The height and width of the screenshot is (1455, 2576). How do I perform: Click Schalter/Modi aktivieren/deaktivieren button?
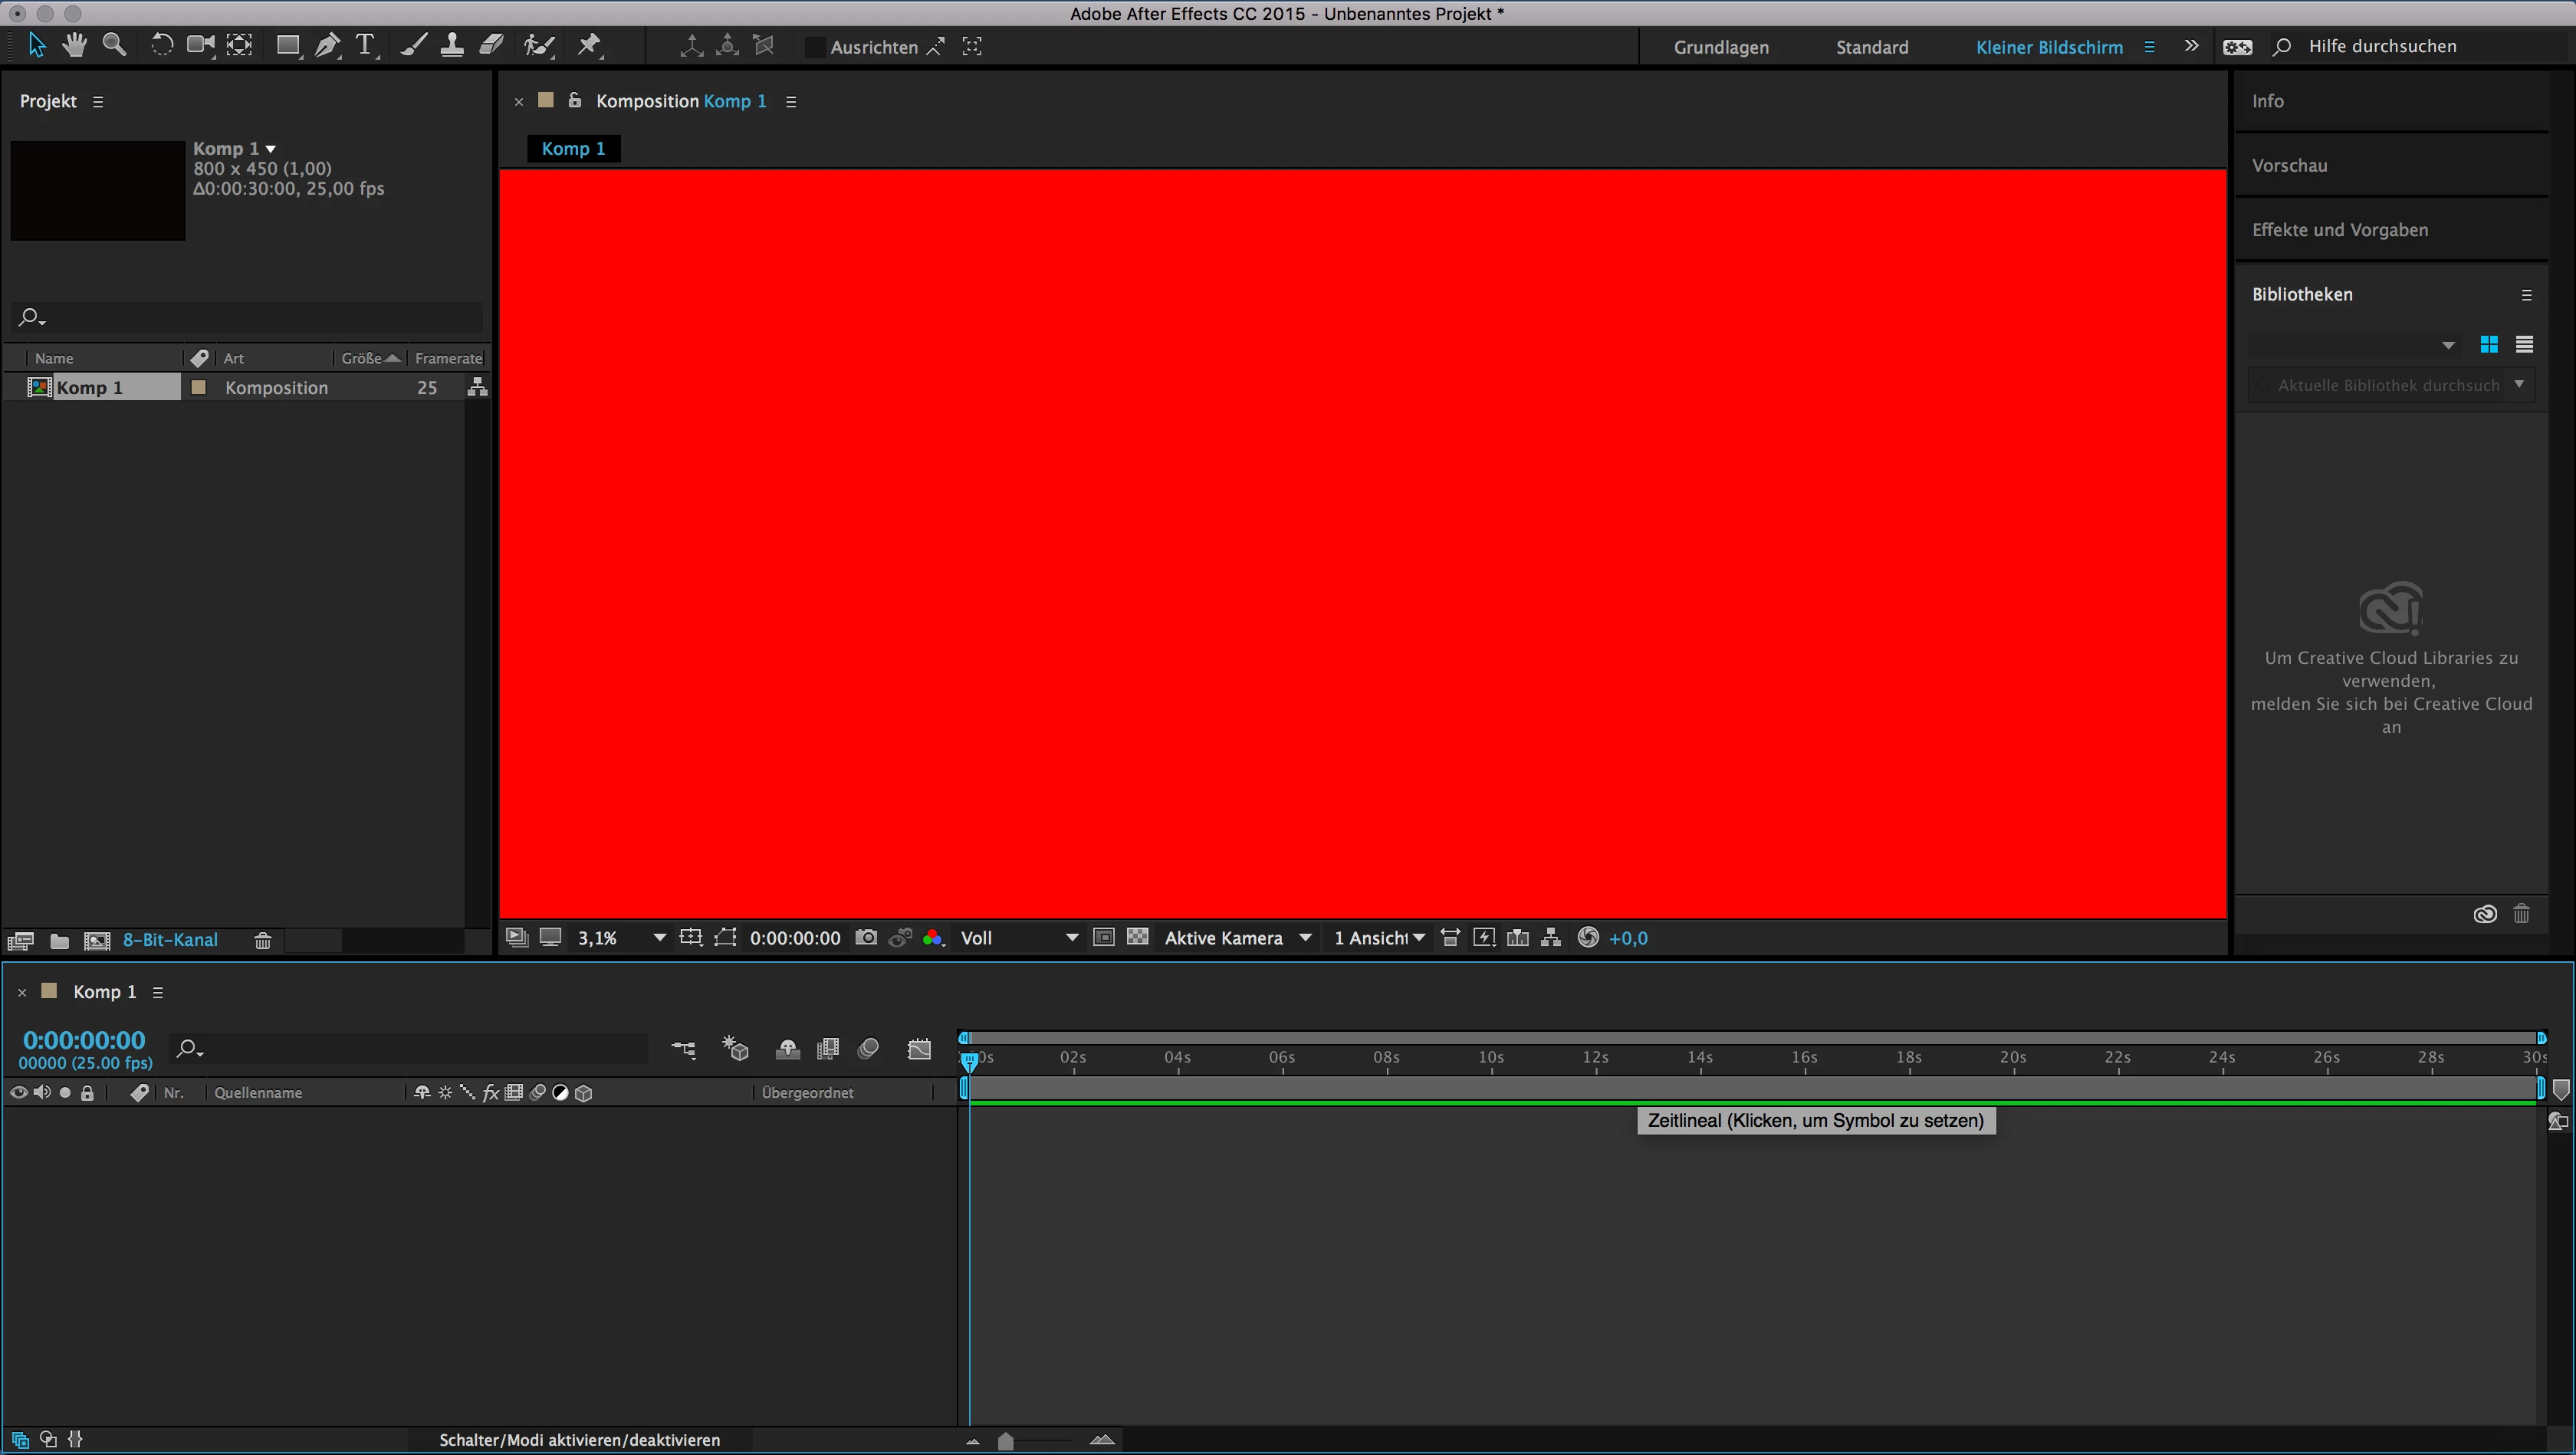(x=579, y=1440)
